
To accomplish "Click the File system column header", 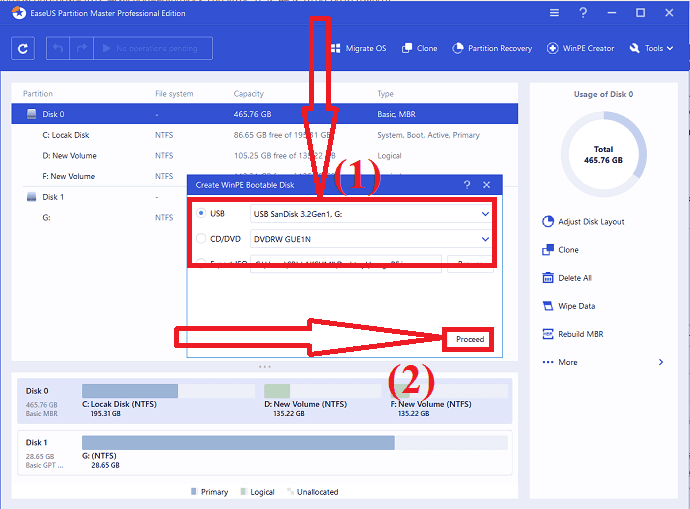I will (174, 94).
